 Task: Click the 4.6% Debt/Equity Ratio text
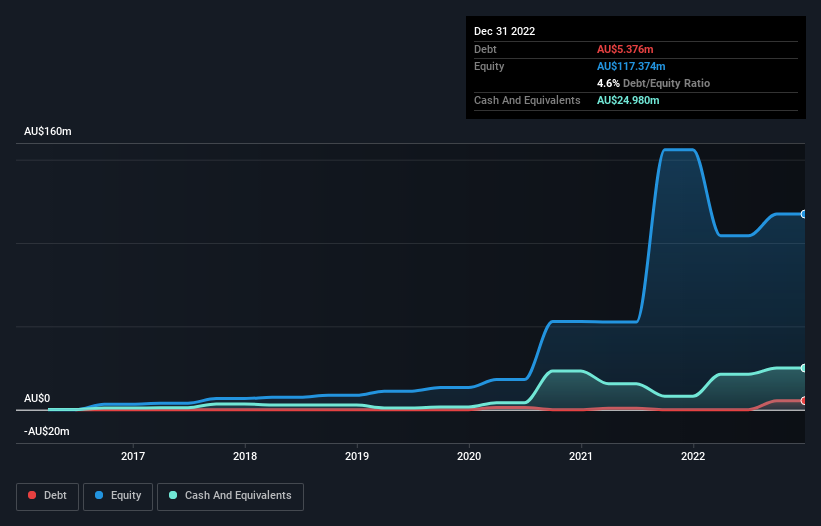653,83
